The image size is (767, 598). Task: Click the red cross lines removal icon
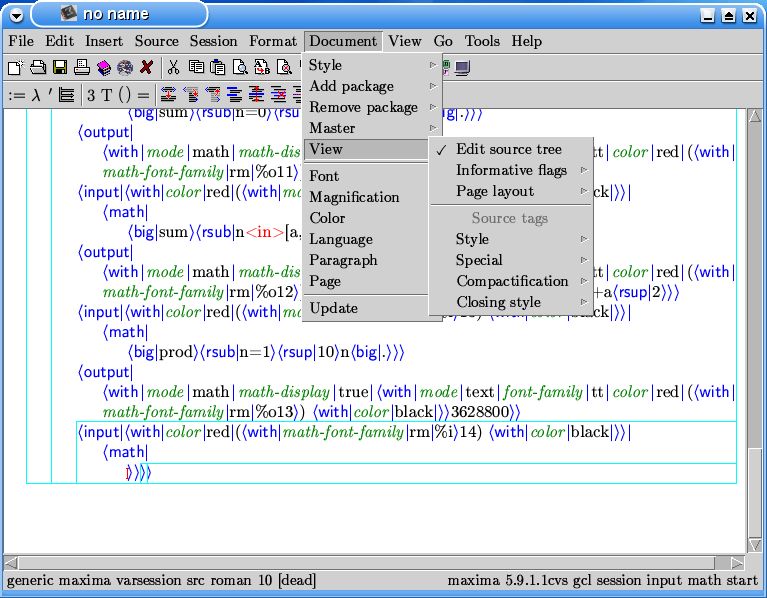pos(279,94)
